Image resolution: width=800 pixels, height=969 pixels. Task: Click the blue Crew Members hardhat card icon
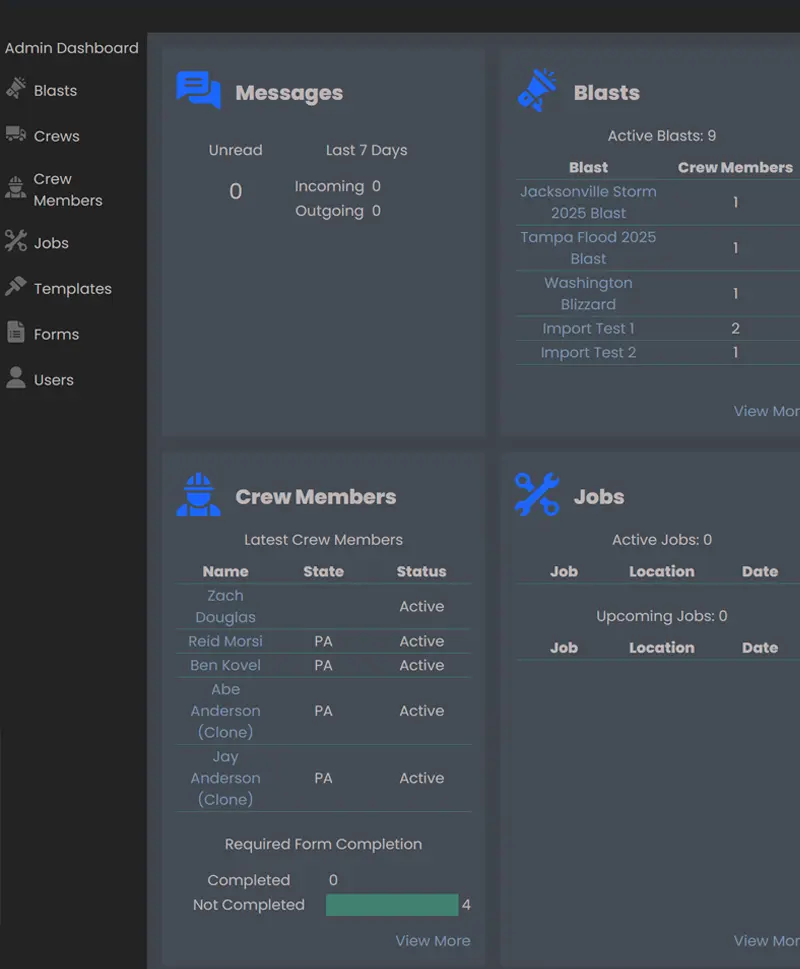click(198, 494)
